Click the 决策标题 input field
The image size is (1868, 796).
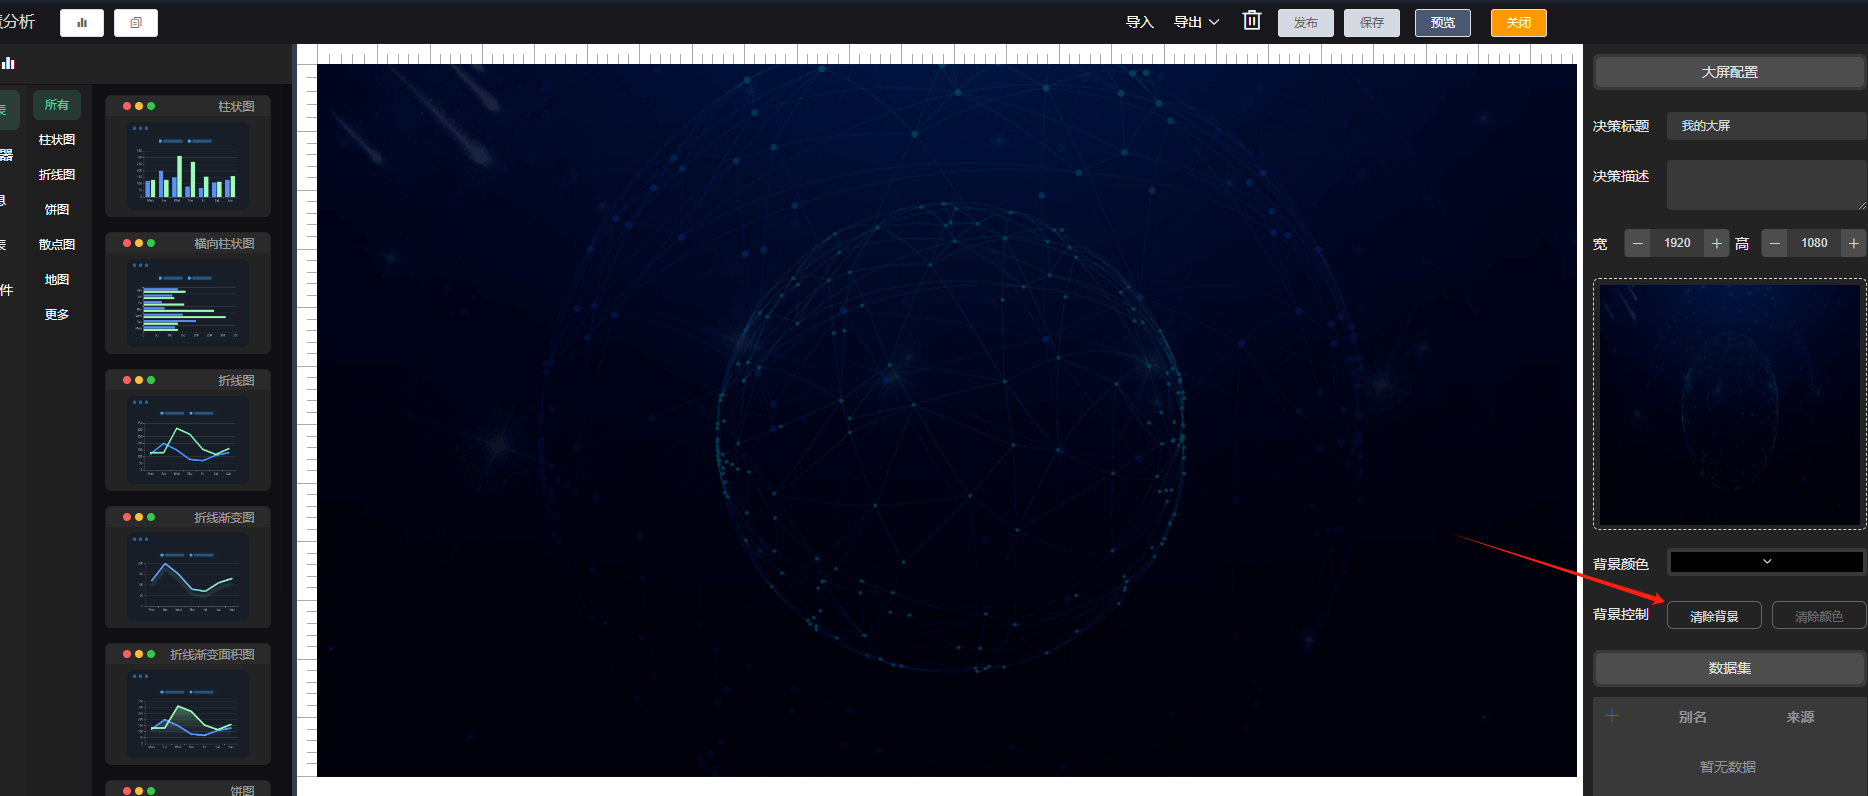1765,126
